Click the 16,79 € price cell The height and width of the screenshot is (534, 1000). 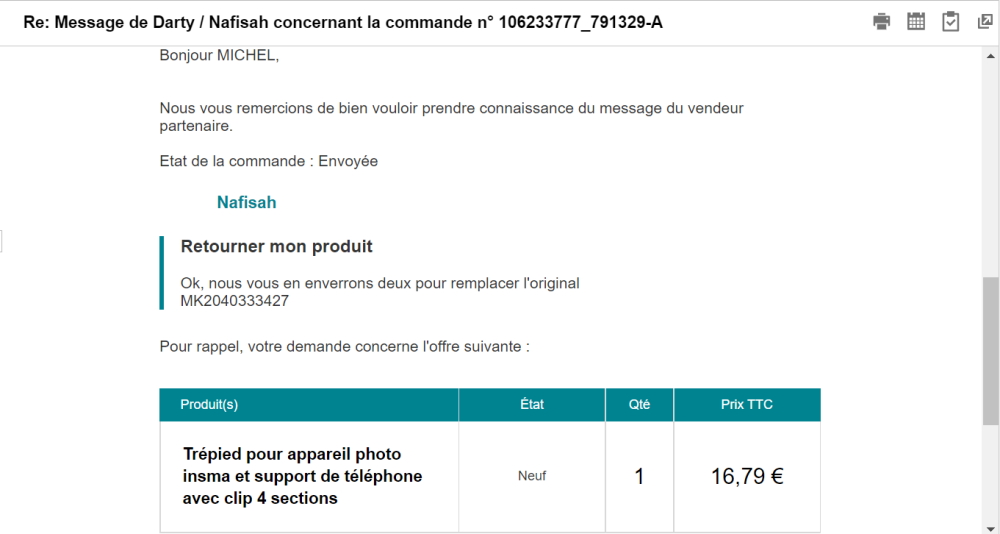(747, 477)
